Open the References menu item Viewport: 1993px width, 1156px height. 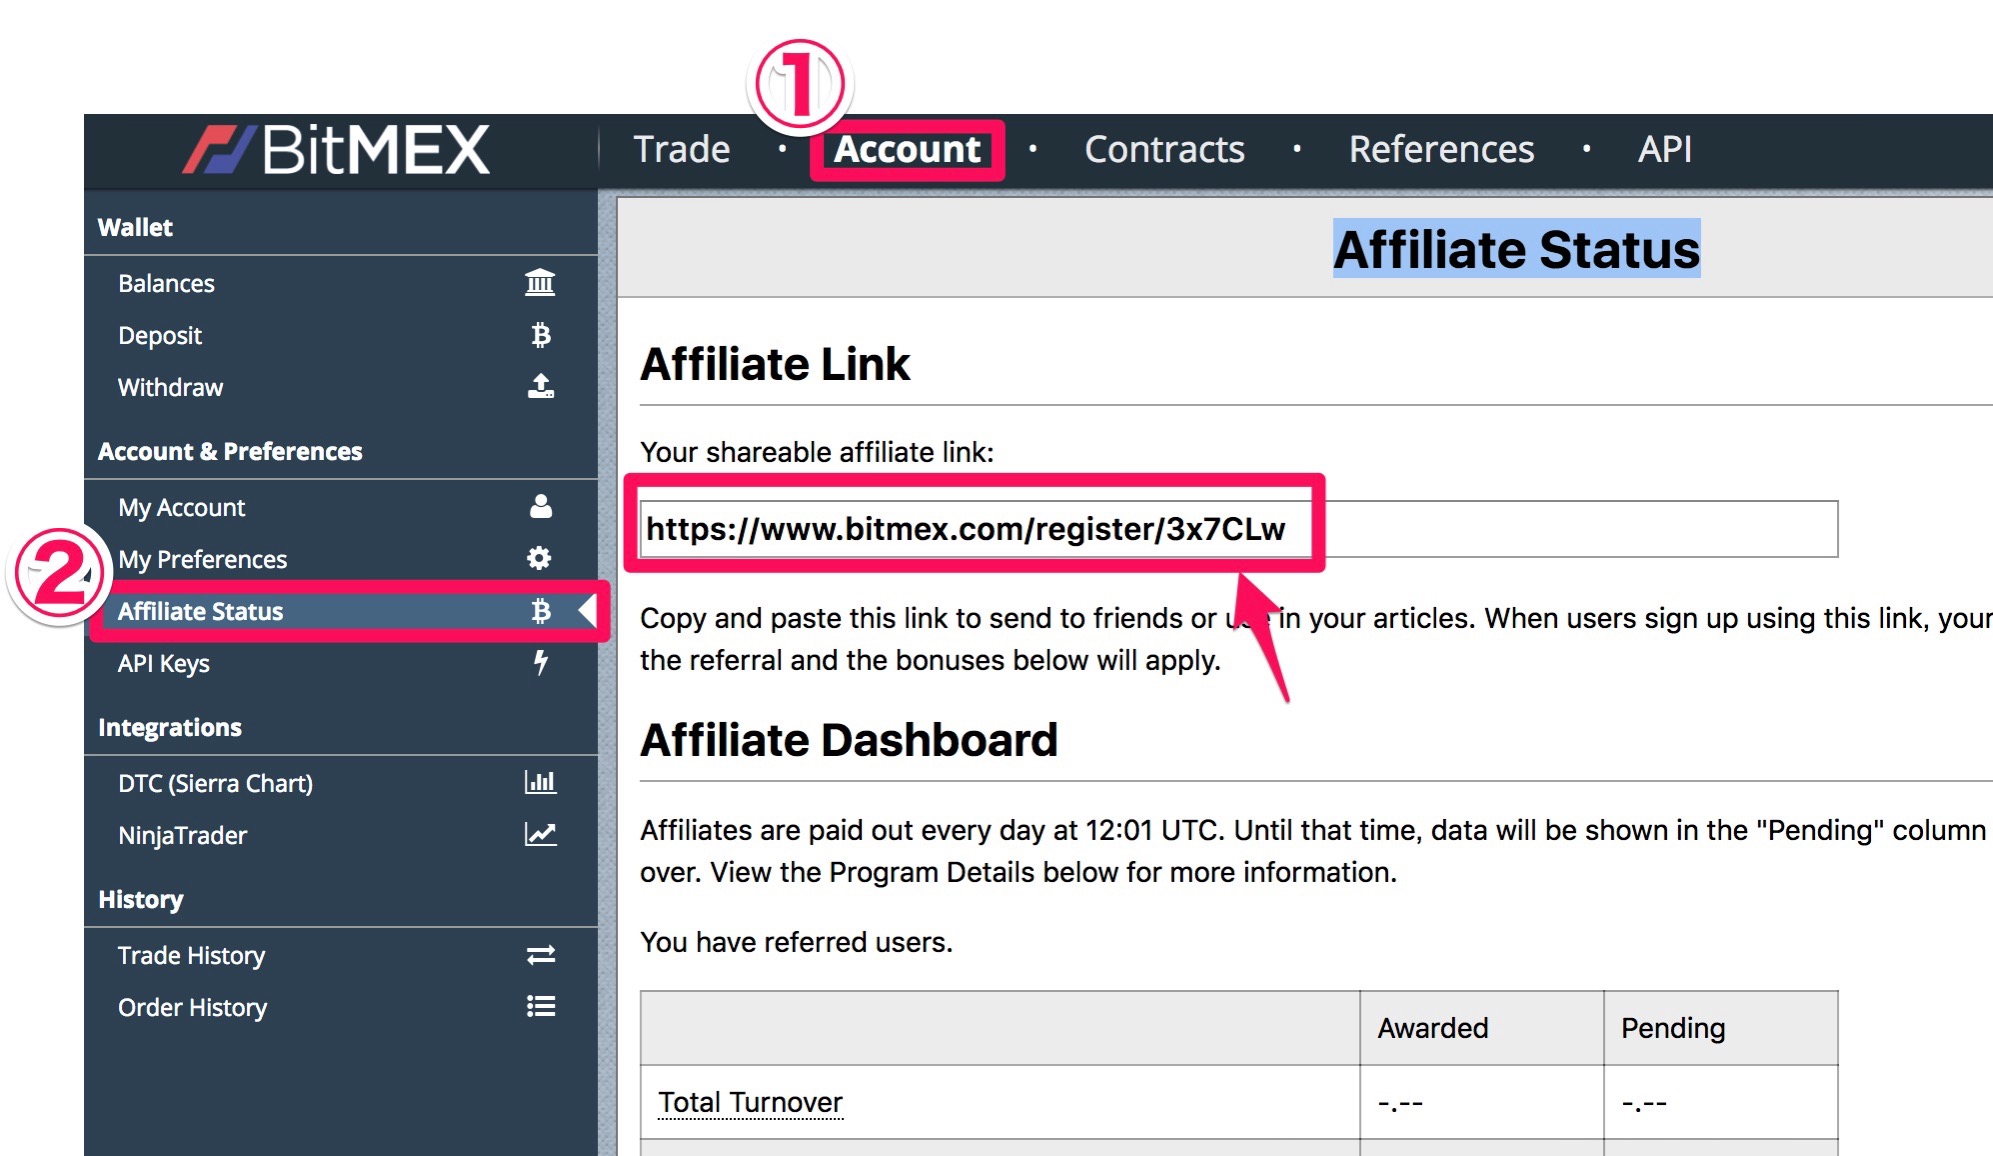[x=1441, y=149]
